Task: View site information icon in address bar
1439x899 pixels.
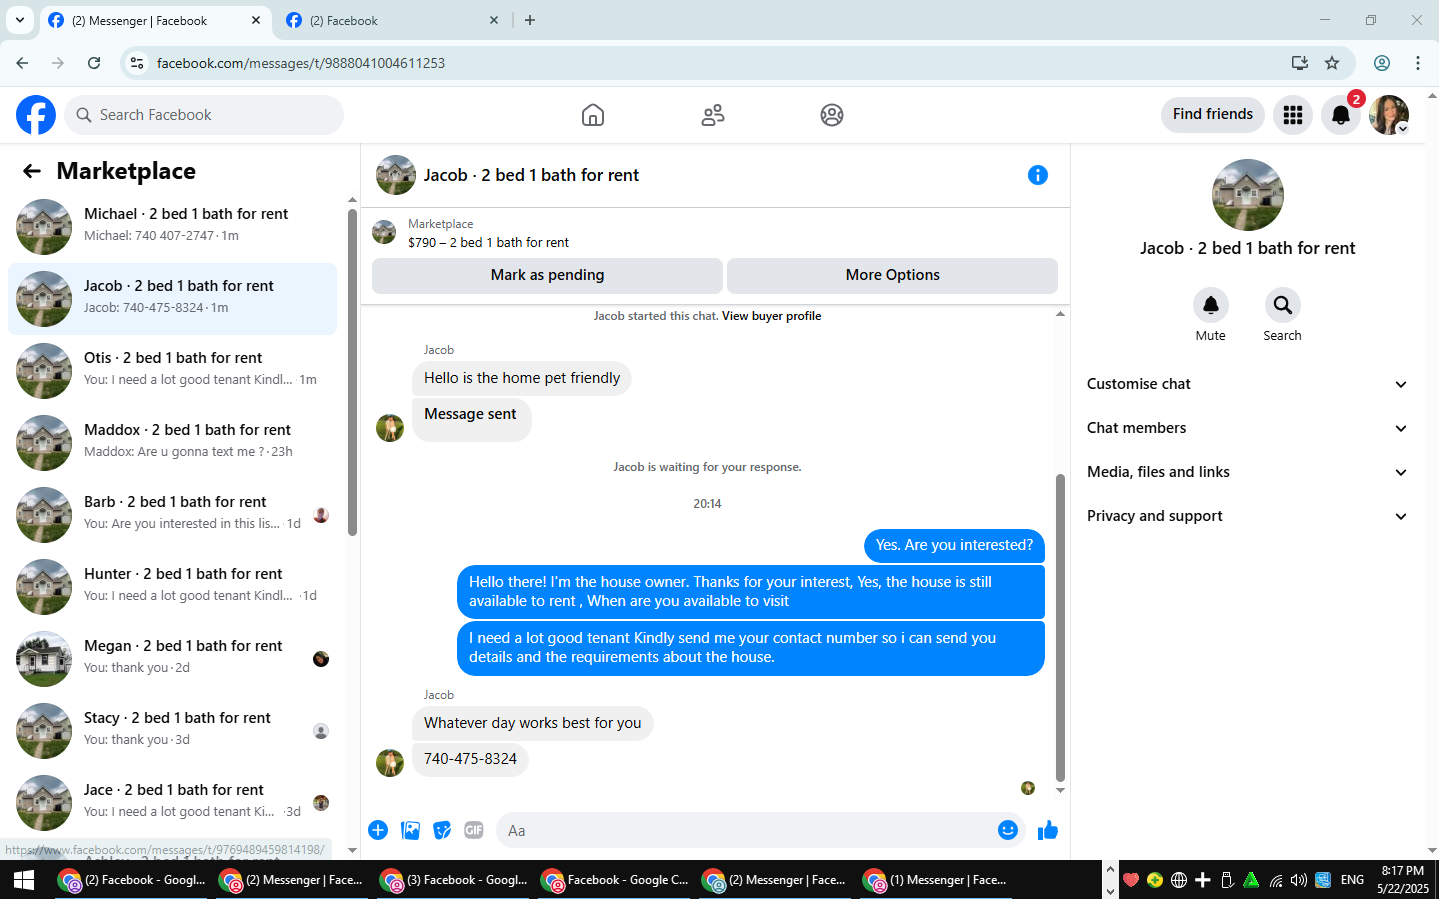Action: click(137, 63)
